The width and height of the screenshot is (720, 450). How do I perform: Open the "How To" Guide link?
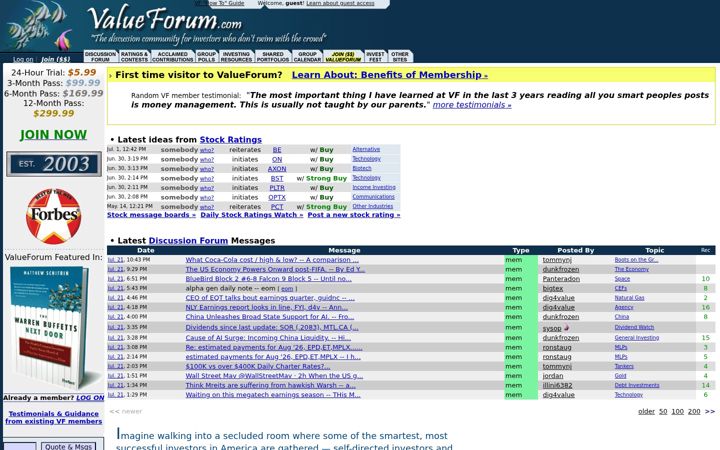(x=220, y=3)
